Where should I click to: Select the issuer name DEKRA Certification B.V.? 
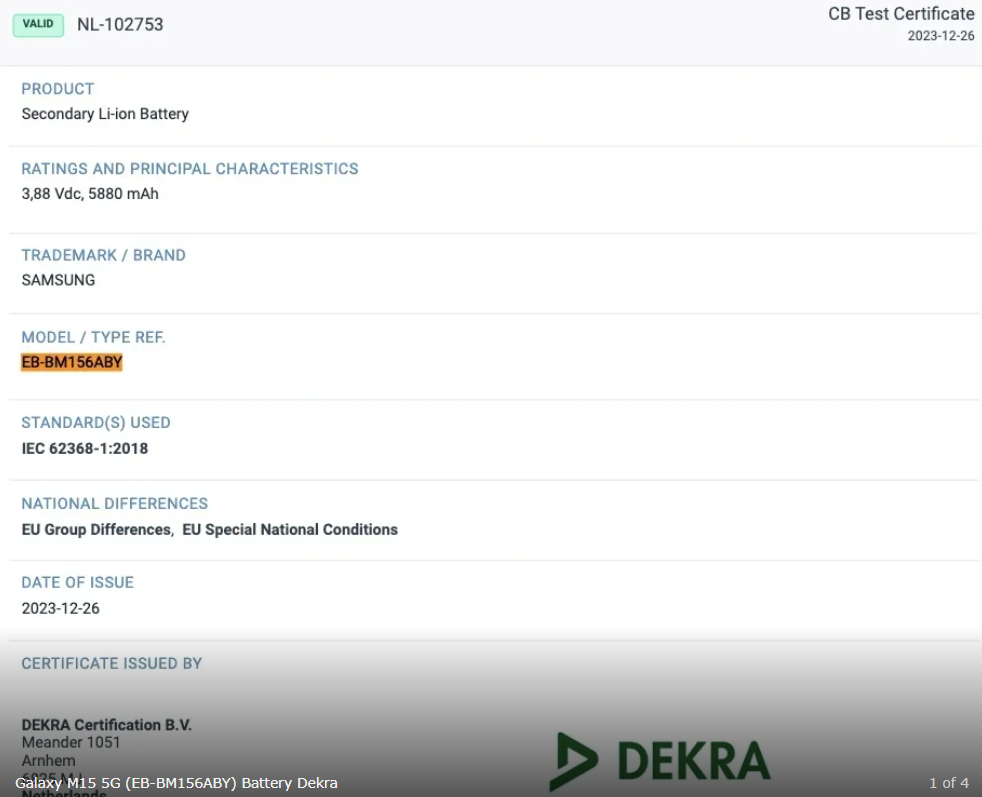click(106, 725)
